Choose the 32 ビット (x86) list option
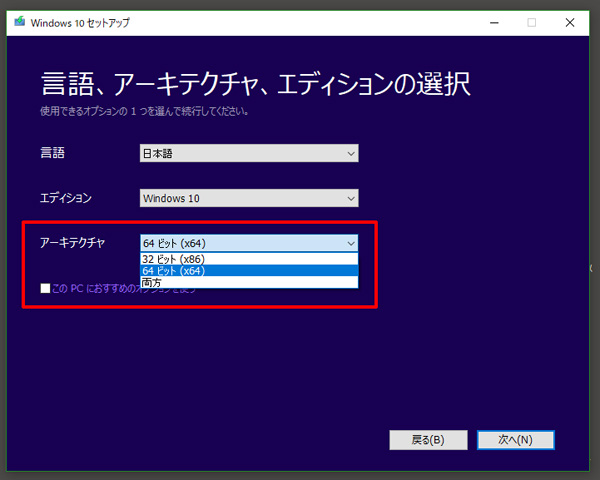Screen dimensions: 600x480 [249, 259]
